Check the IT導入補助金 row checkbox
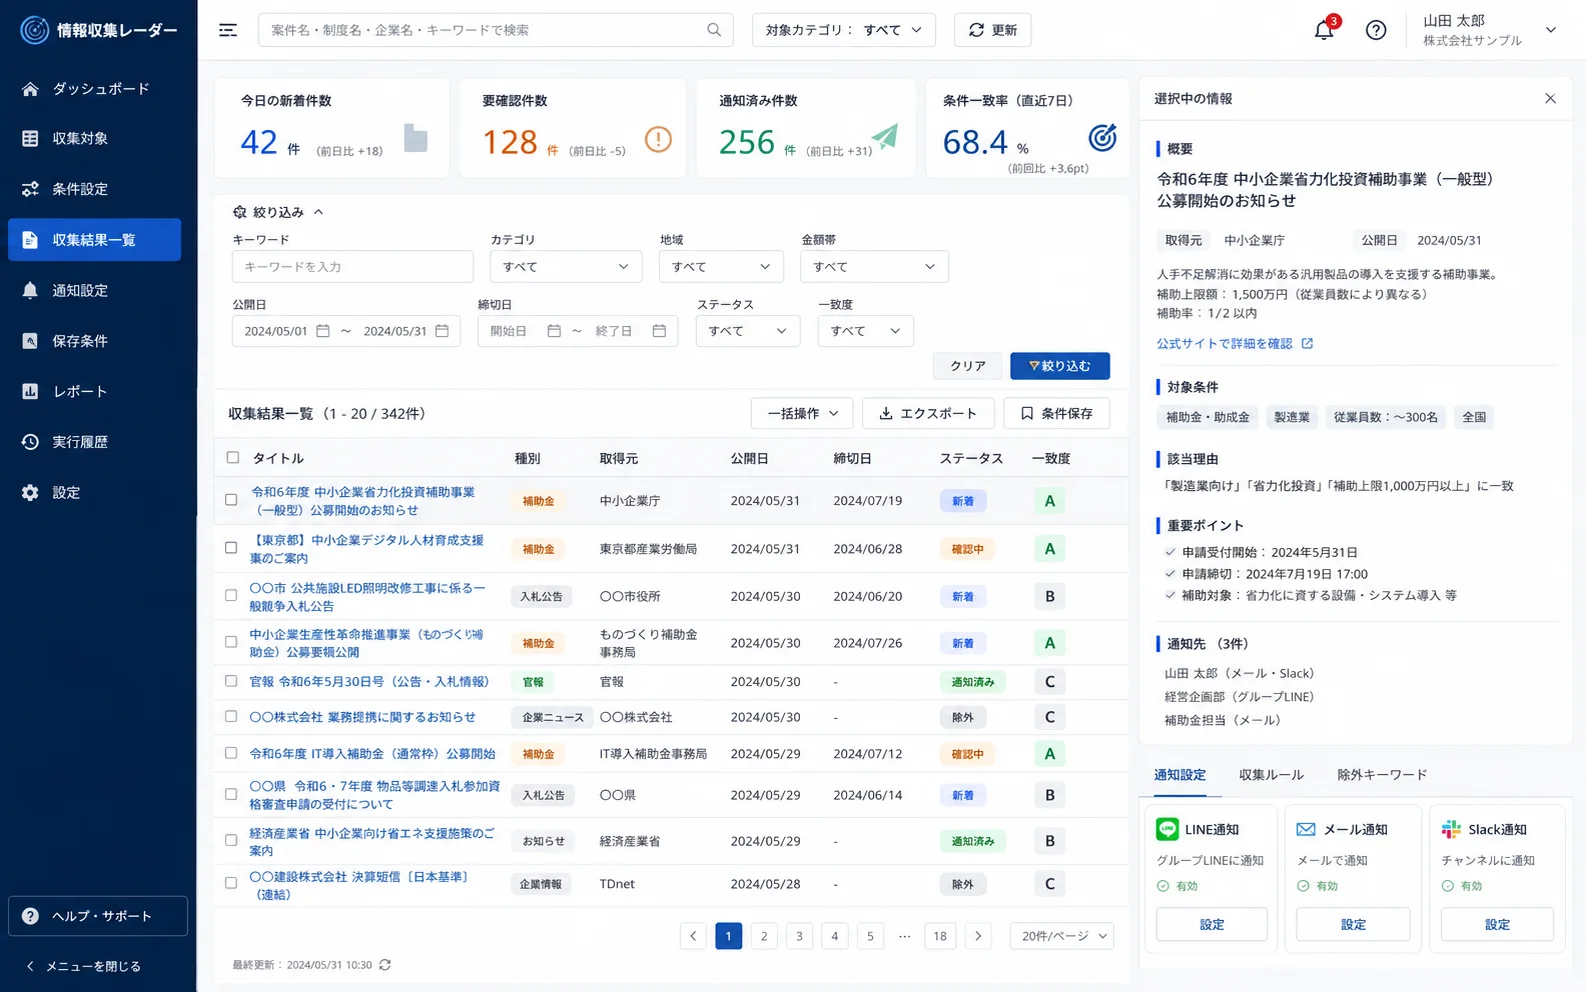The image size is (1586, 992). 231,753
